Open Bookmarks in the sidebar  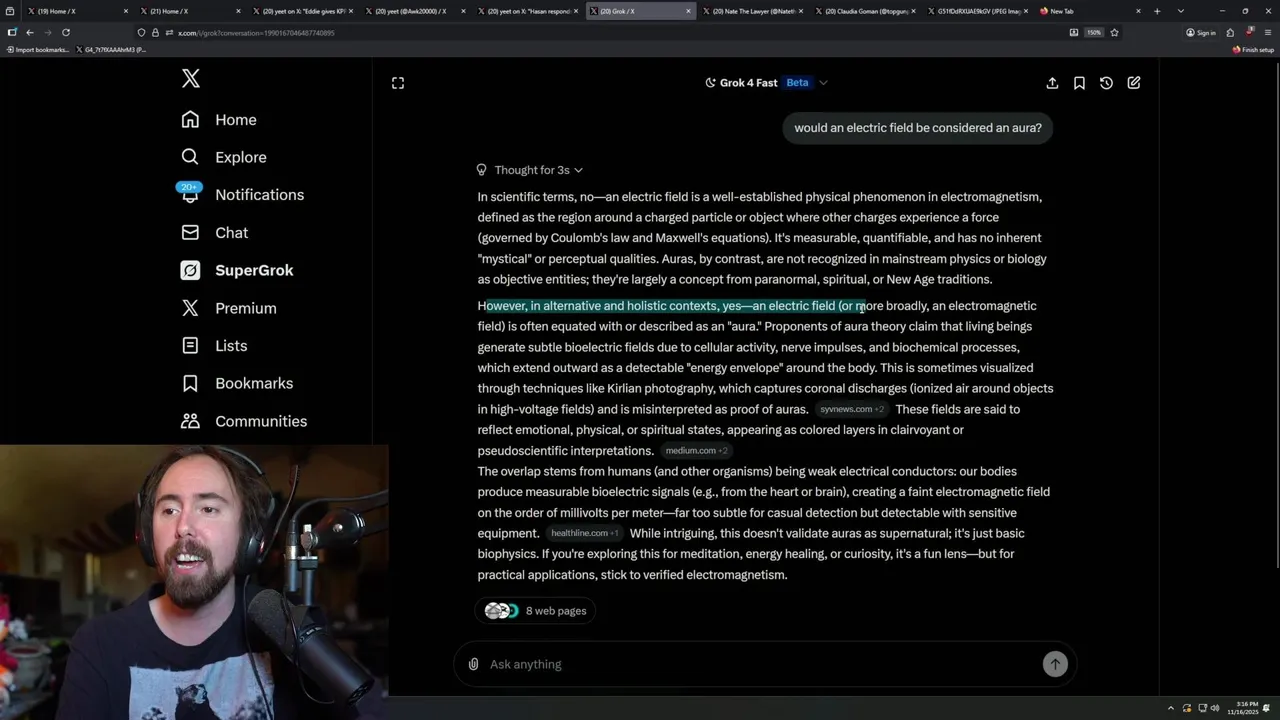point(237,383)
